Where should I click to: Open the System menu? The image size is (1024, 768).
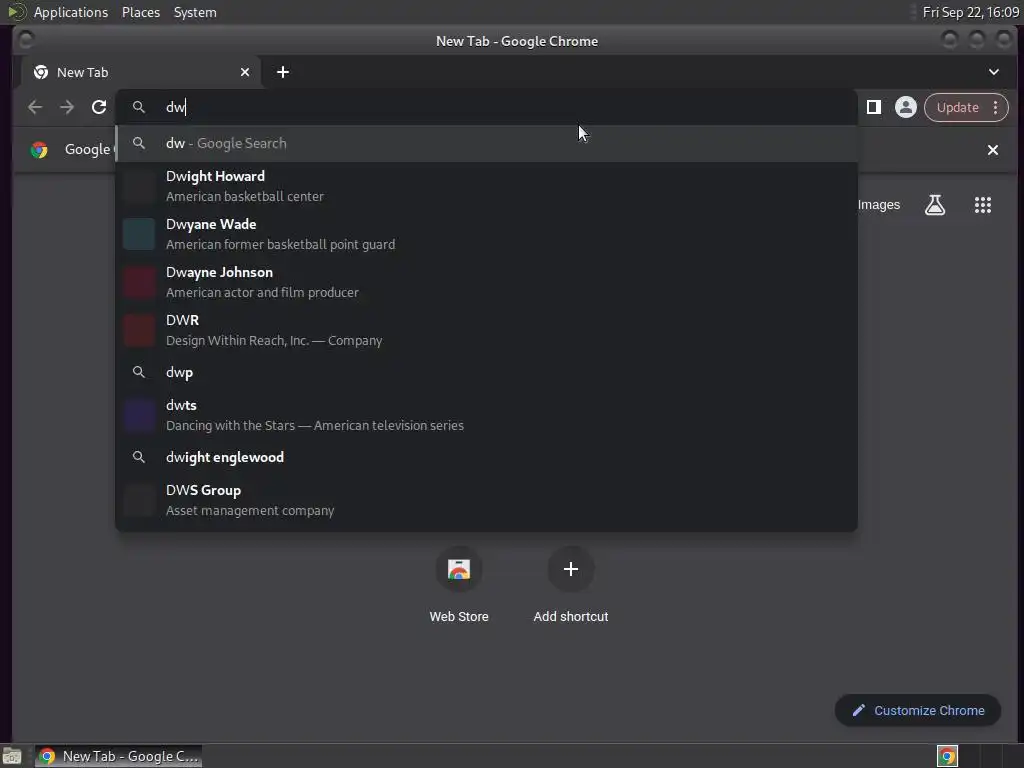(195, 12)
